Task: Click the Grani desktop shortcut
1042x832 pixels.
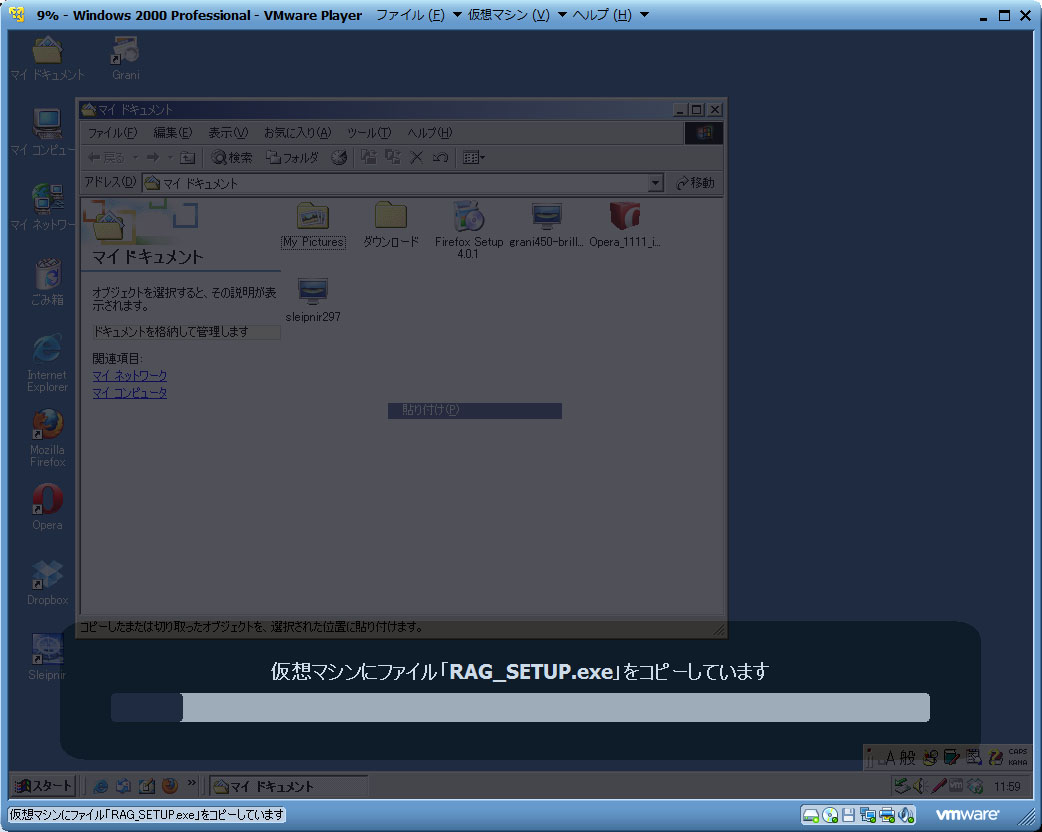Action: click(126, 58)
